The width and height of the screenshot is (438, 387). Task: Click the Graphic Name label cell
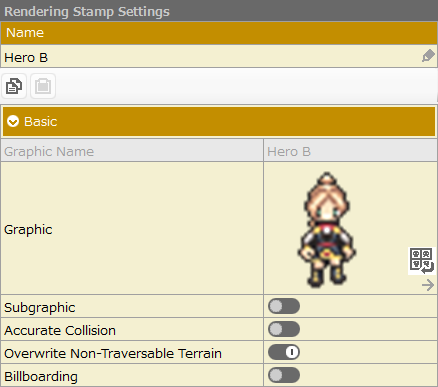[132, 151]
